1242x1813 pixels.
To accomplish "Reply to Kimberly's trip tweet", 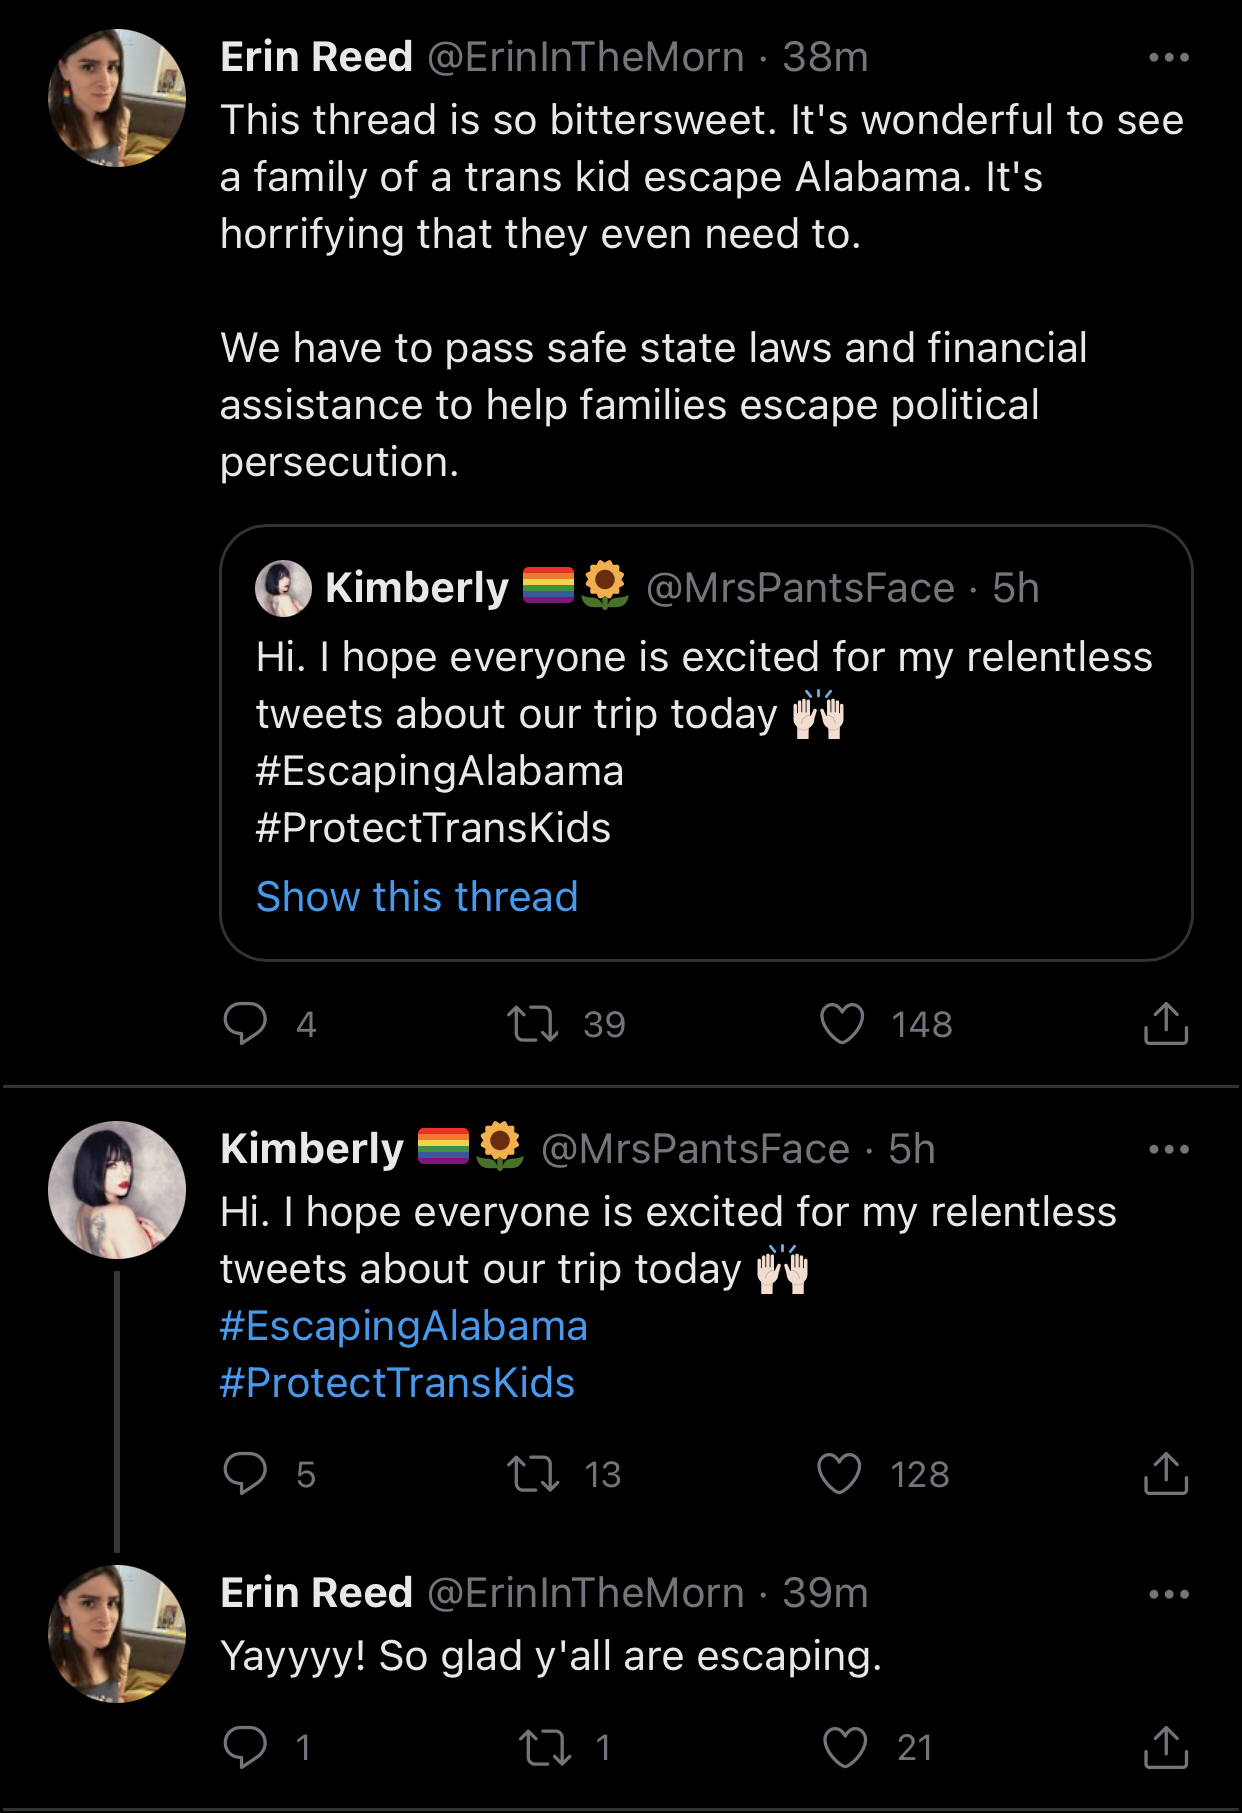I will pos(245,1473).
